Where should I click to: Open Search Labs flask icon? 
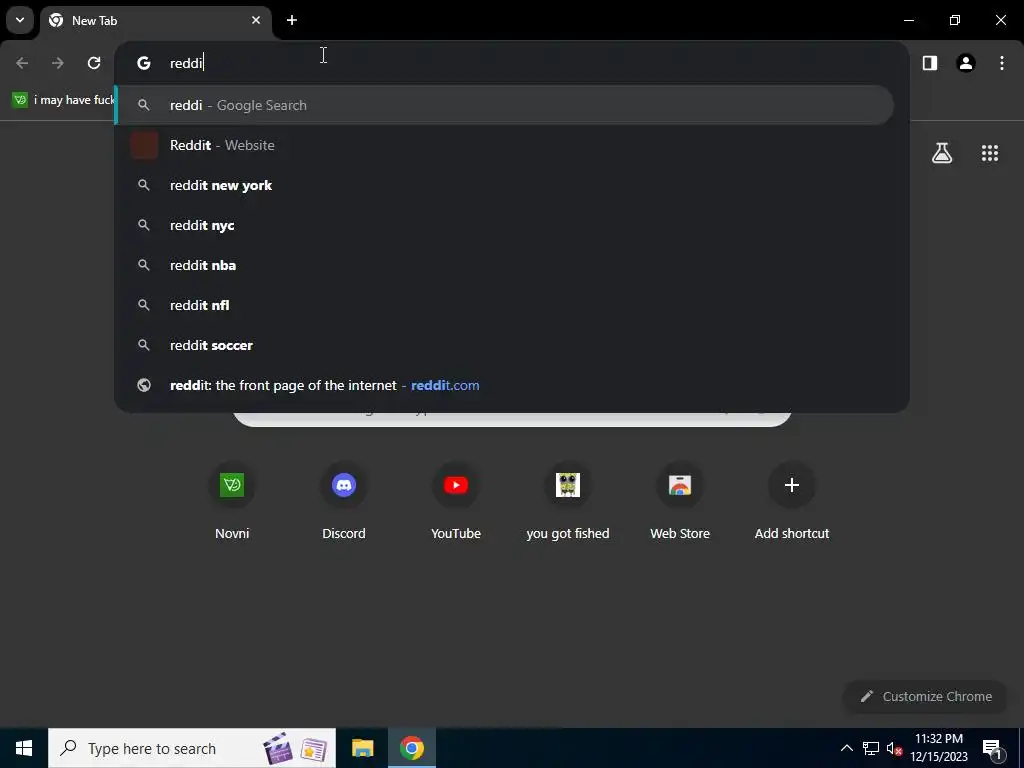[x=942, y=153]
